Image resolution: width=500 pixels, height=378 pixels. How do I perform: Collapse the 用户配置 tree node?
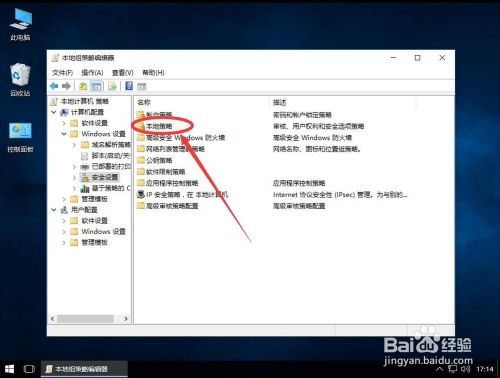(x=54, y=210)
